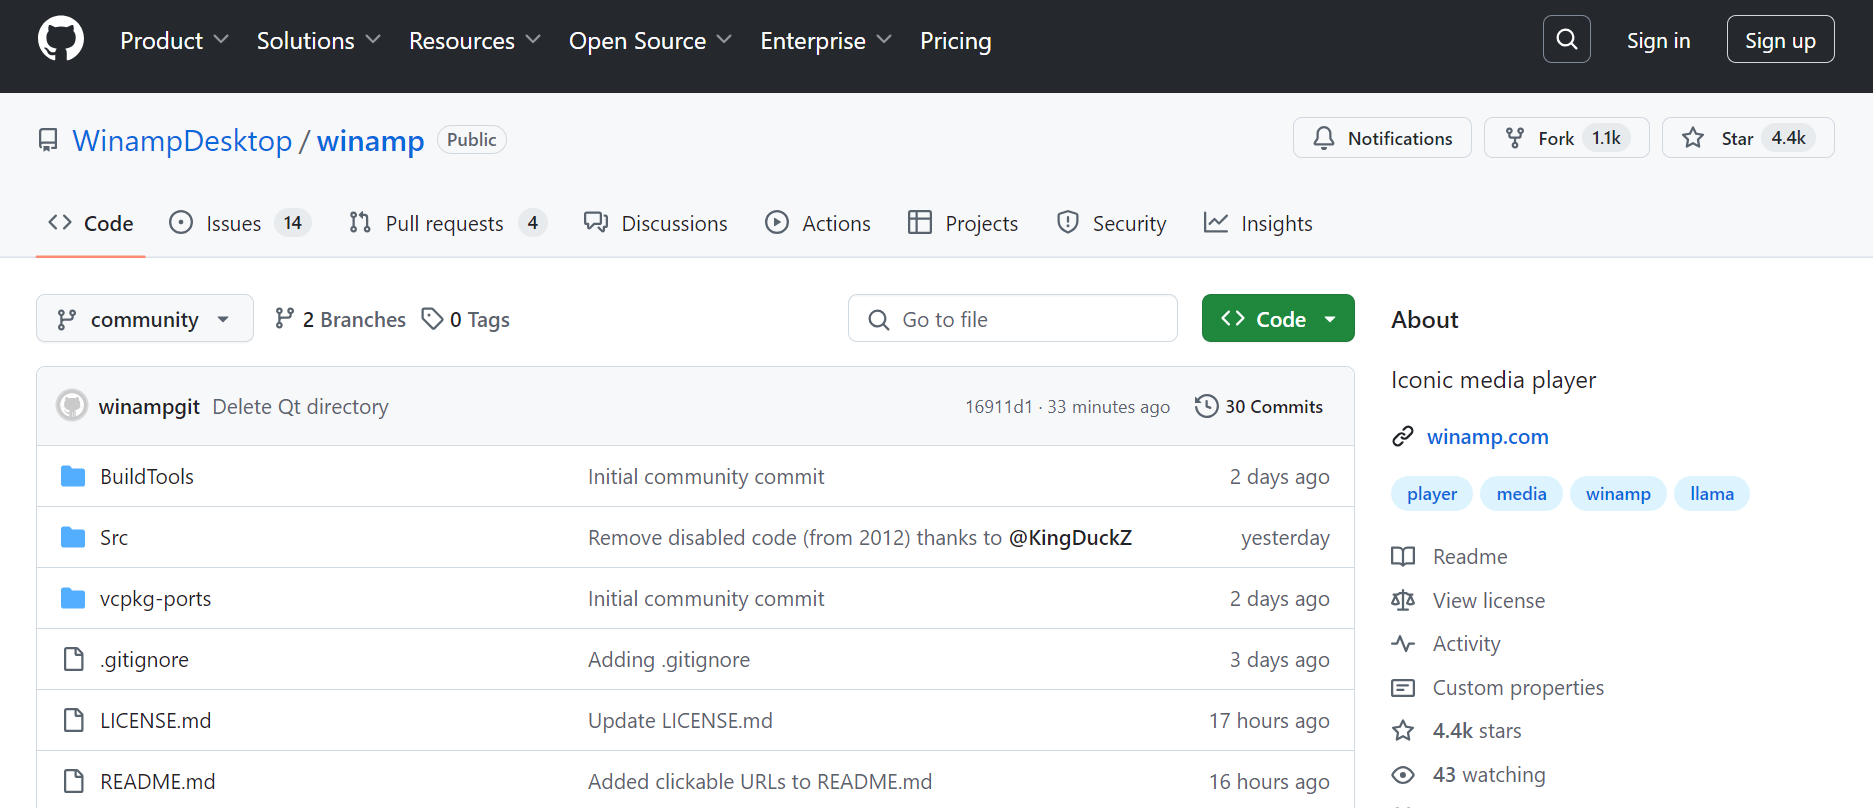This screenshot has height=808, width=1873.
Task: Switch to the Issues tab
Action: click(x=240, y=223)
